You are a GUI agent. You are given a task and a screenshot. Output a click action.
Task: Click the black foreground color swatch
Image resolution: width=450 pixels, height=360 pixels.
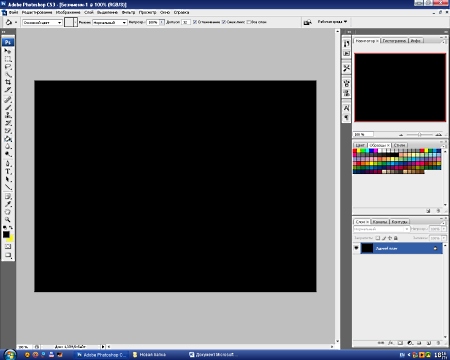pyautogui.click(x=6, y=235)
